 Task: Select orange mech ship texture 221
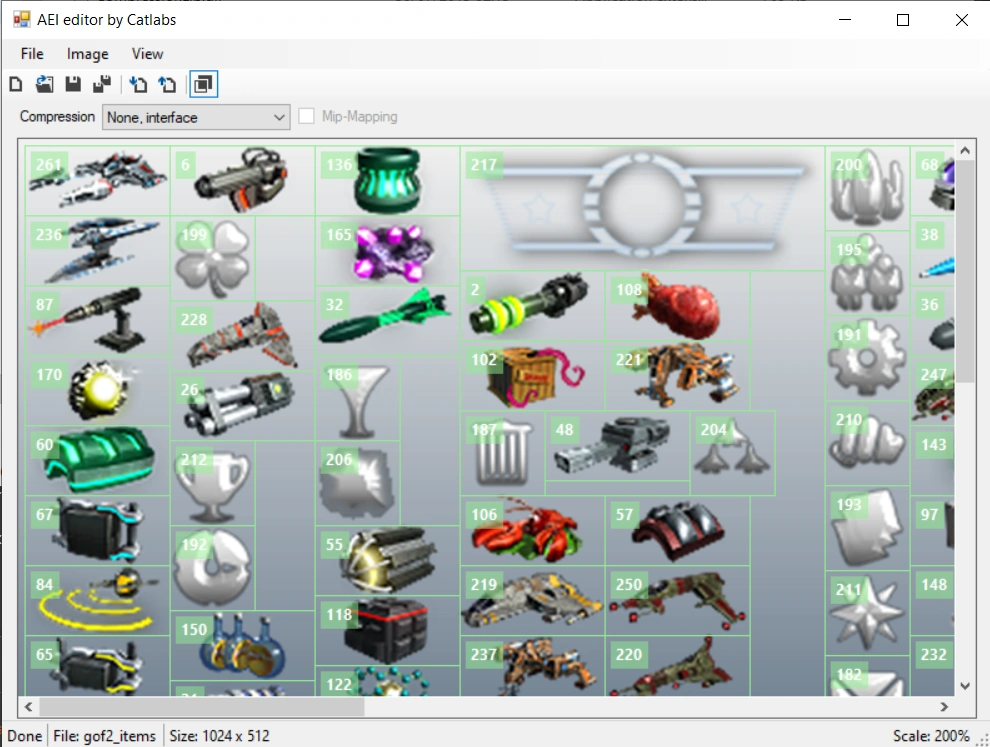[678, 376]
